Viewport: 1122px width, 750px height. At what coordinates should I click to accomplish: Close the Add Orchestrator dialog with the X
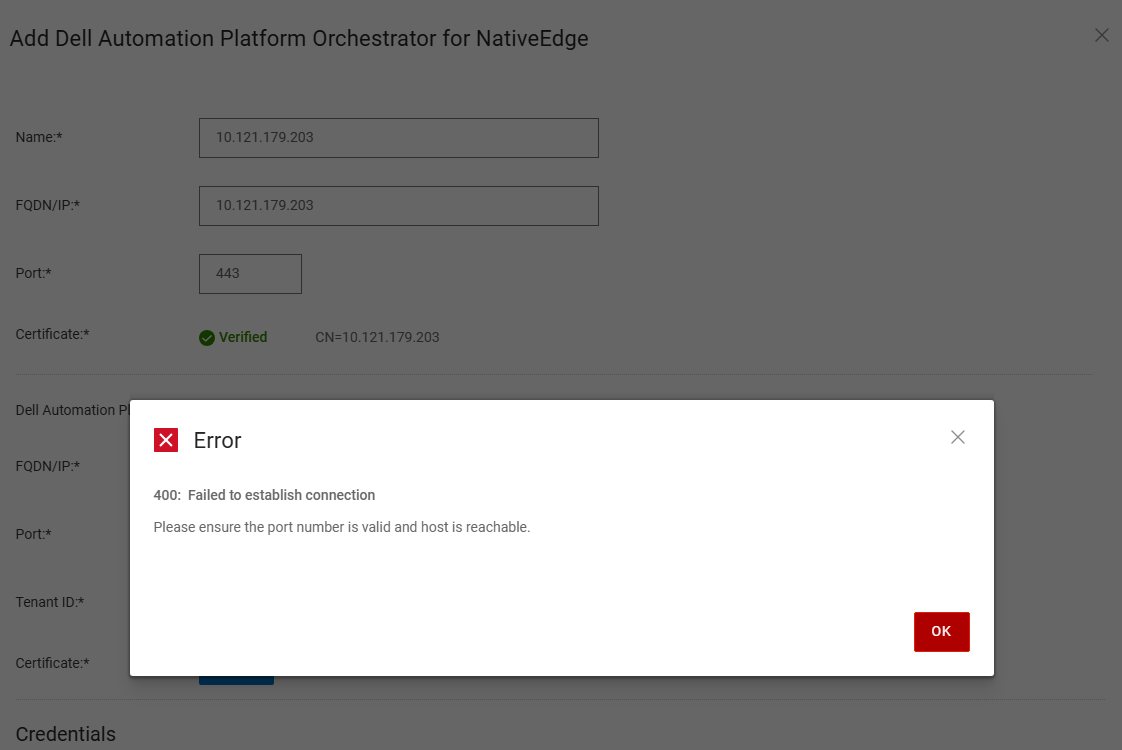click(x=1102, y=35)
